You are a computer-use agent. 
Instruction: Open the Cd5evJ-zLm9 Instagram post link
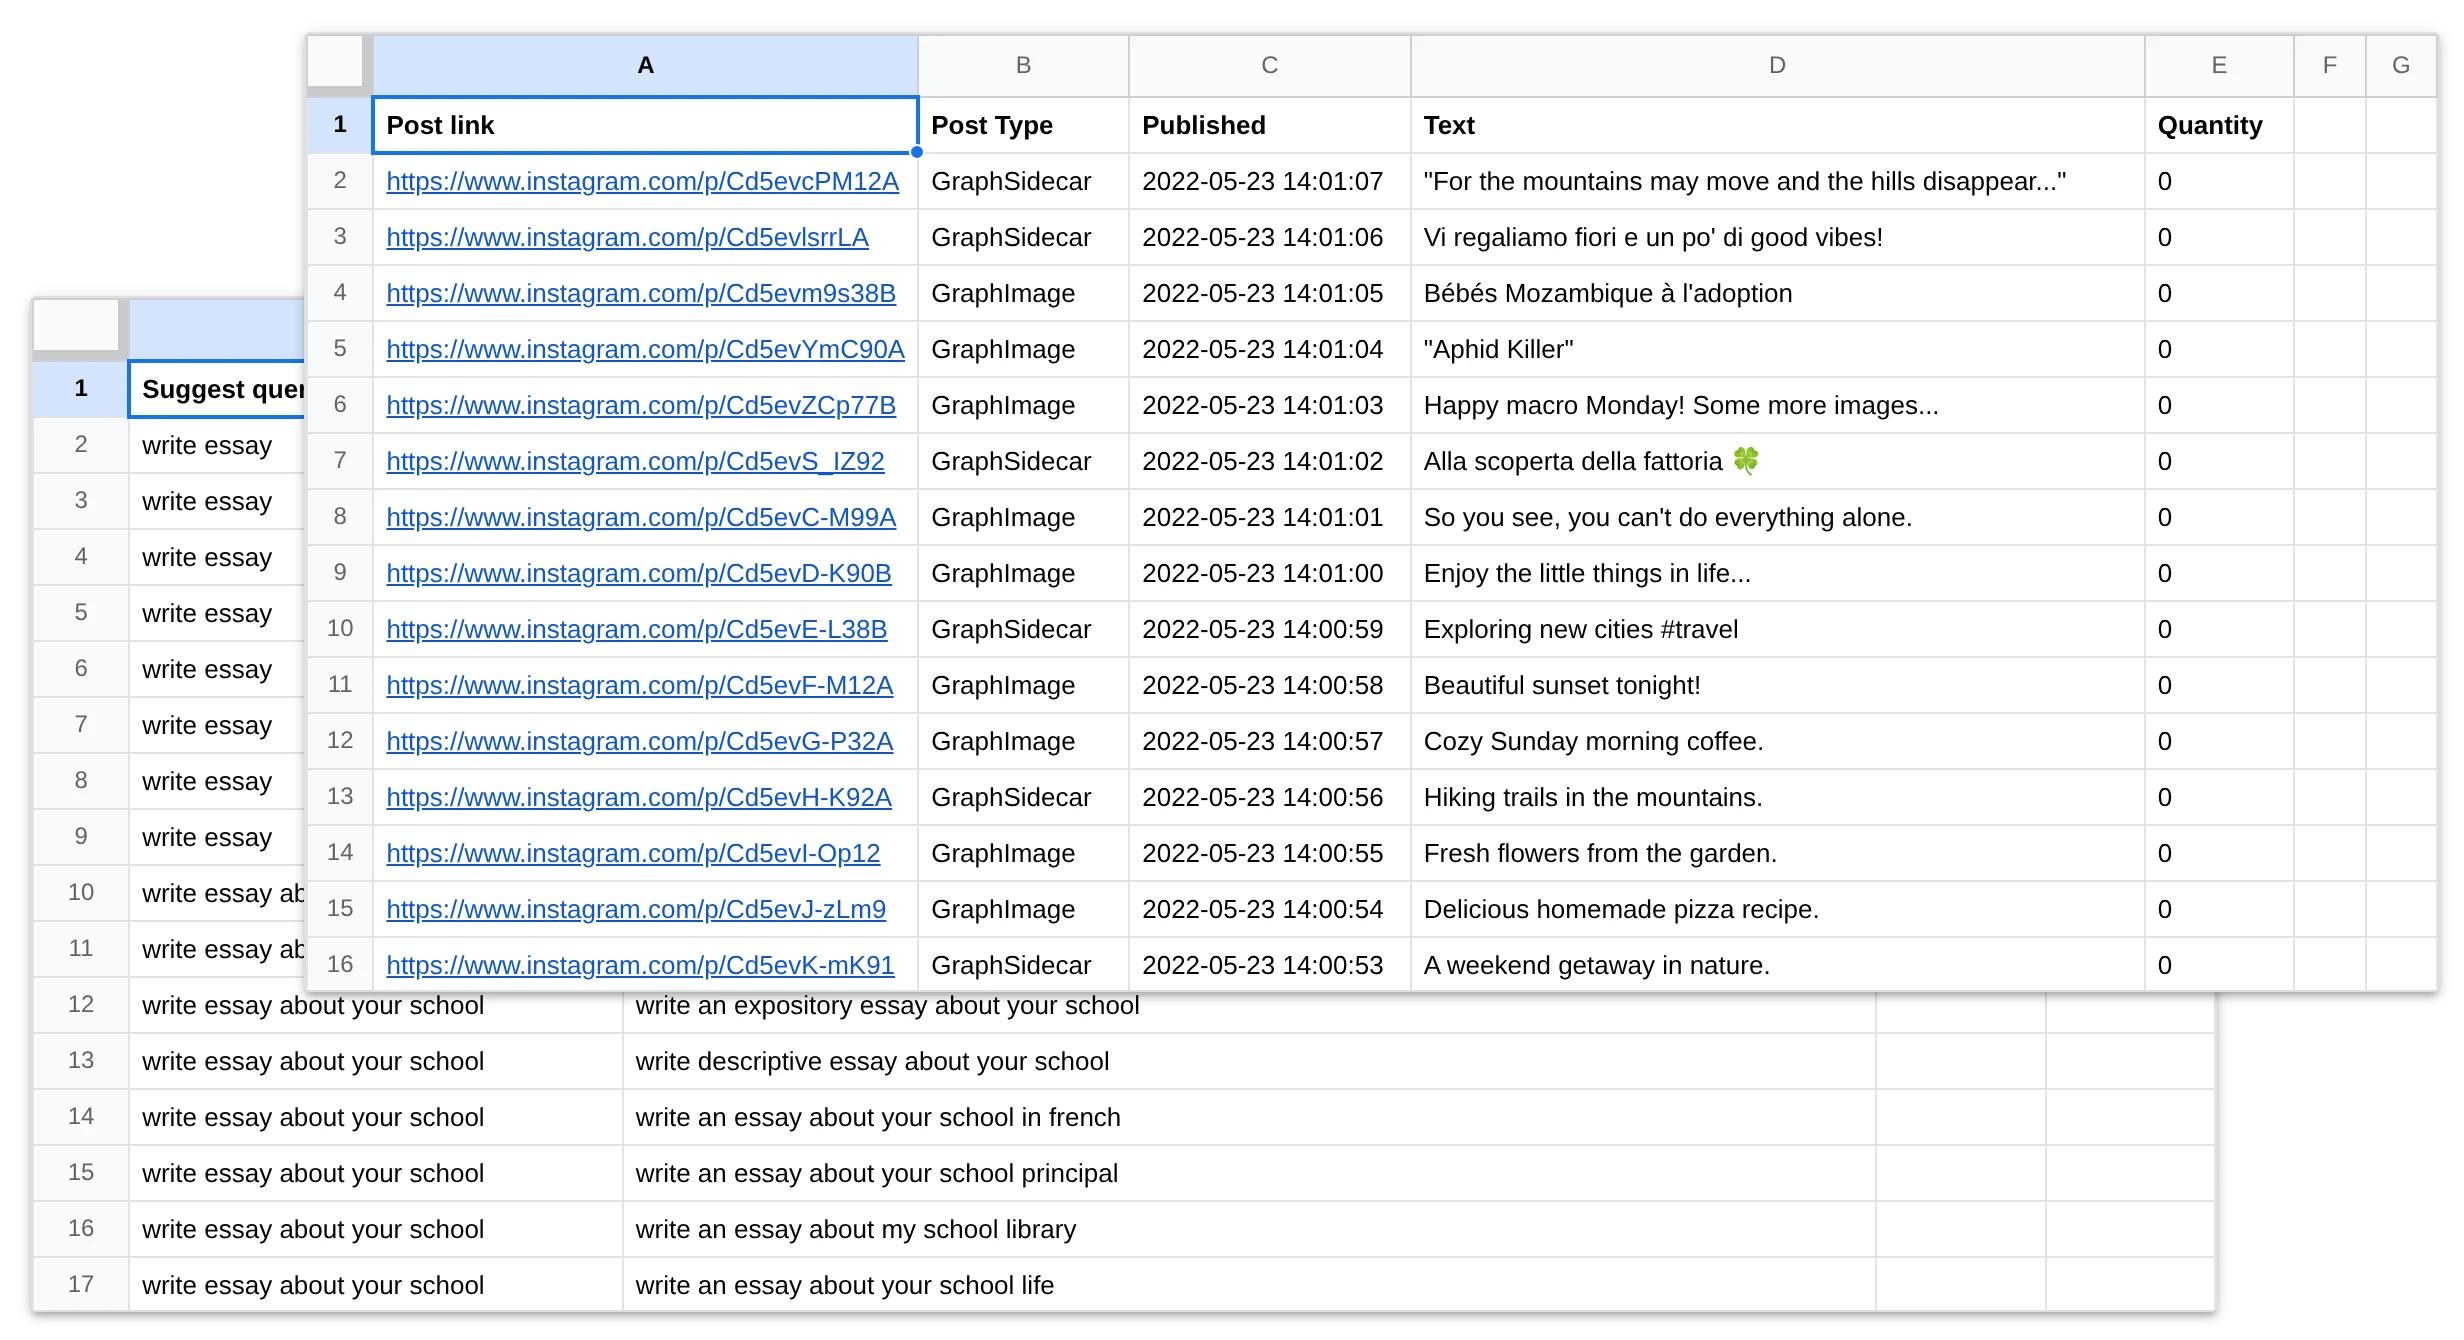(636, 909)
